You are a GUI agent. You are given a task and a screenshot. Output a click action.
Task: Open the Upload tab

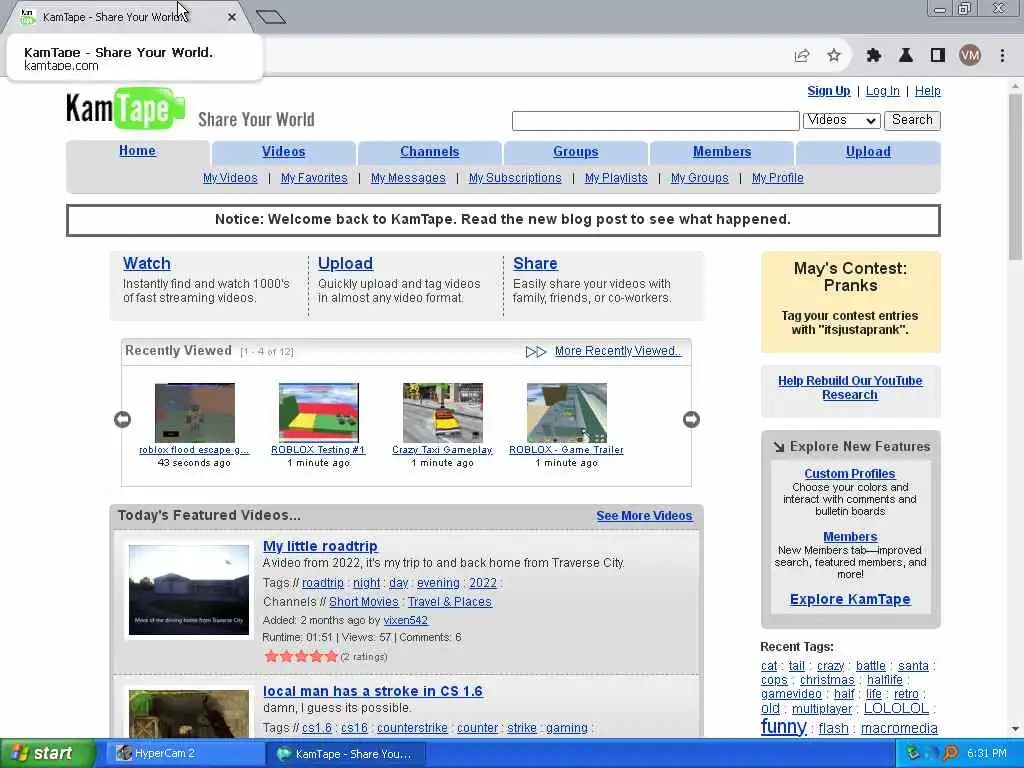click(x=868, y=152)
